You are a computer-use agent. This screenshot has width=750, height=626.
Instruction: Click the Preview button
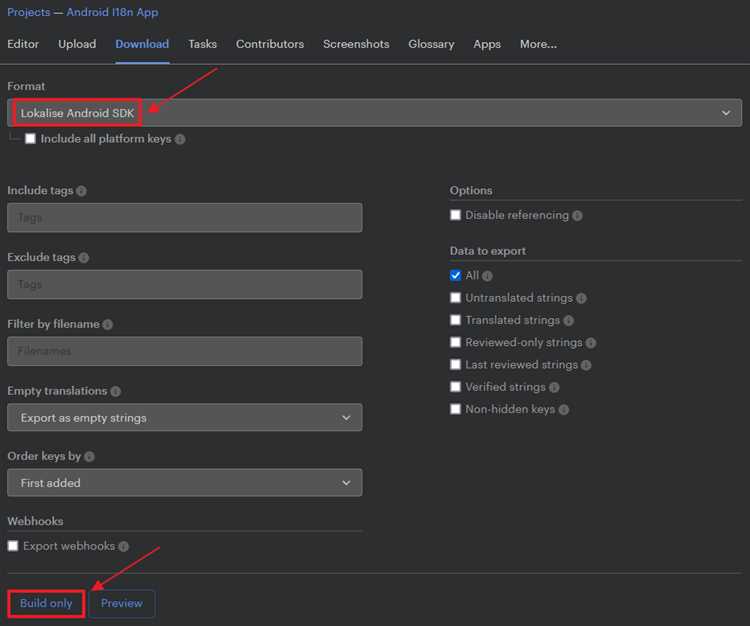click(121, 604)
